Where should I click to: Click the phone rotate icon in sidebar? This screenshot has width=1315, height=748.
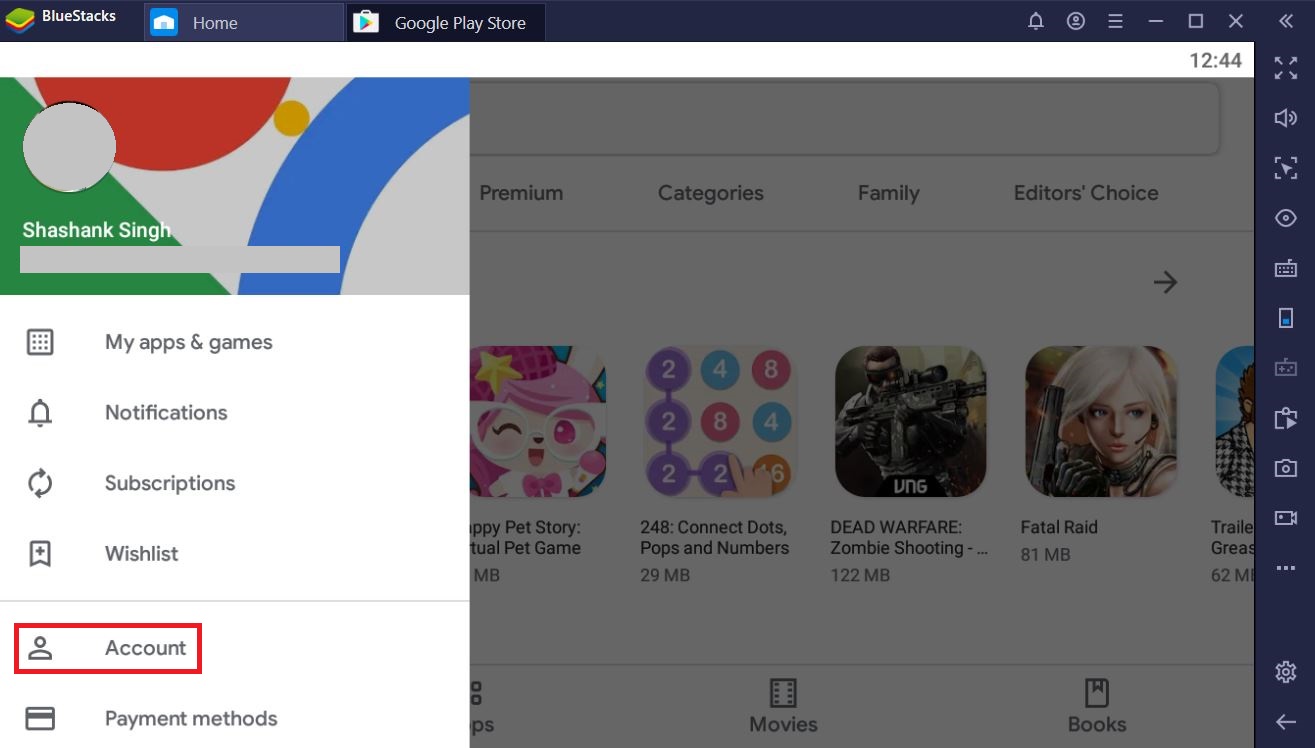[x=1286, y=318]
